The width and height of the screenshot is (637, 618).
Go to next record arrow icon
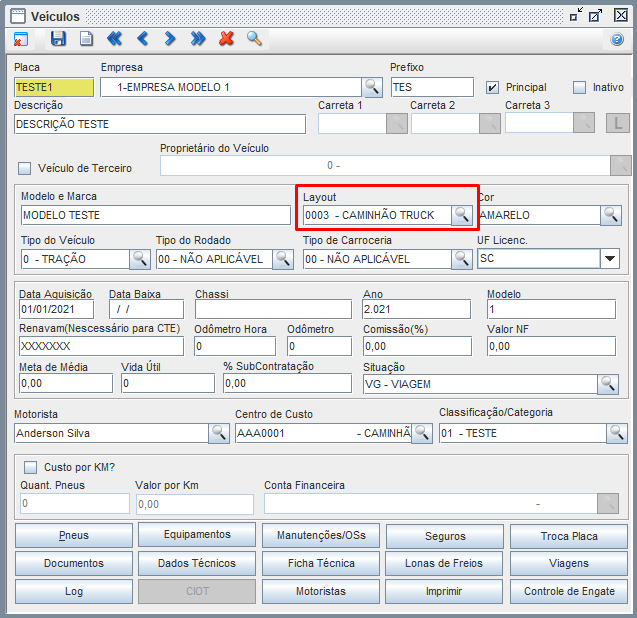pyautogui.click(x=170, y=39)
